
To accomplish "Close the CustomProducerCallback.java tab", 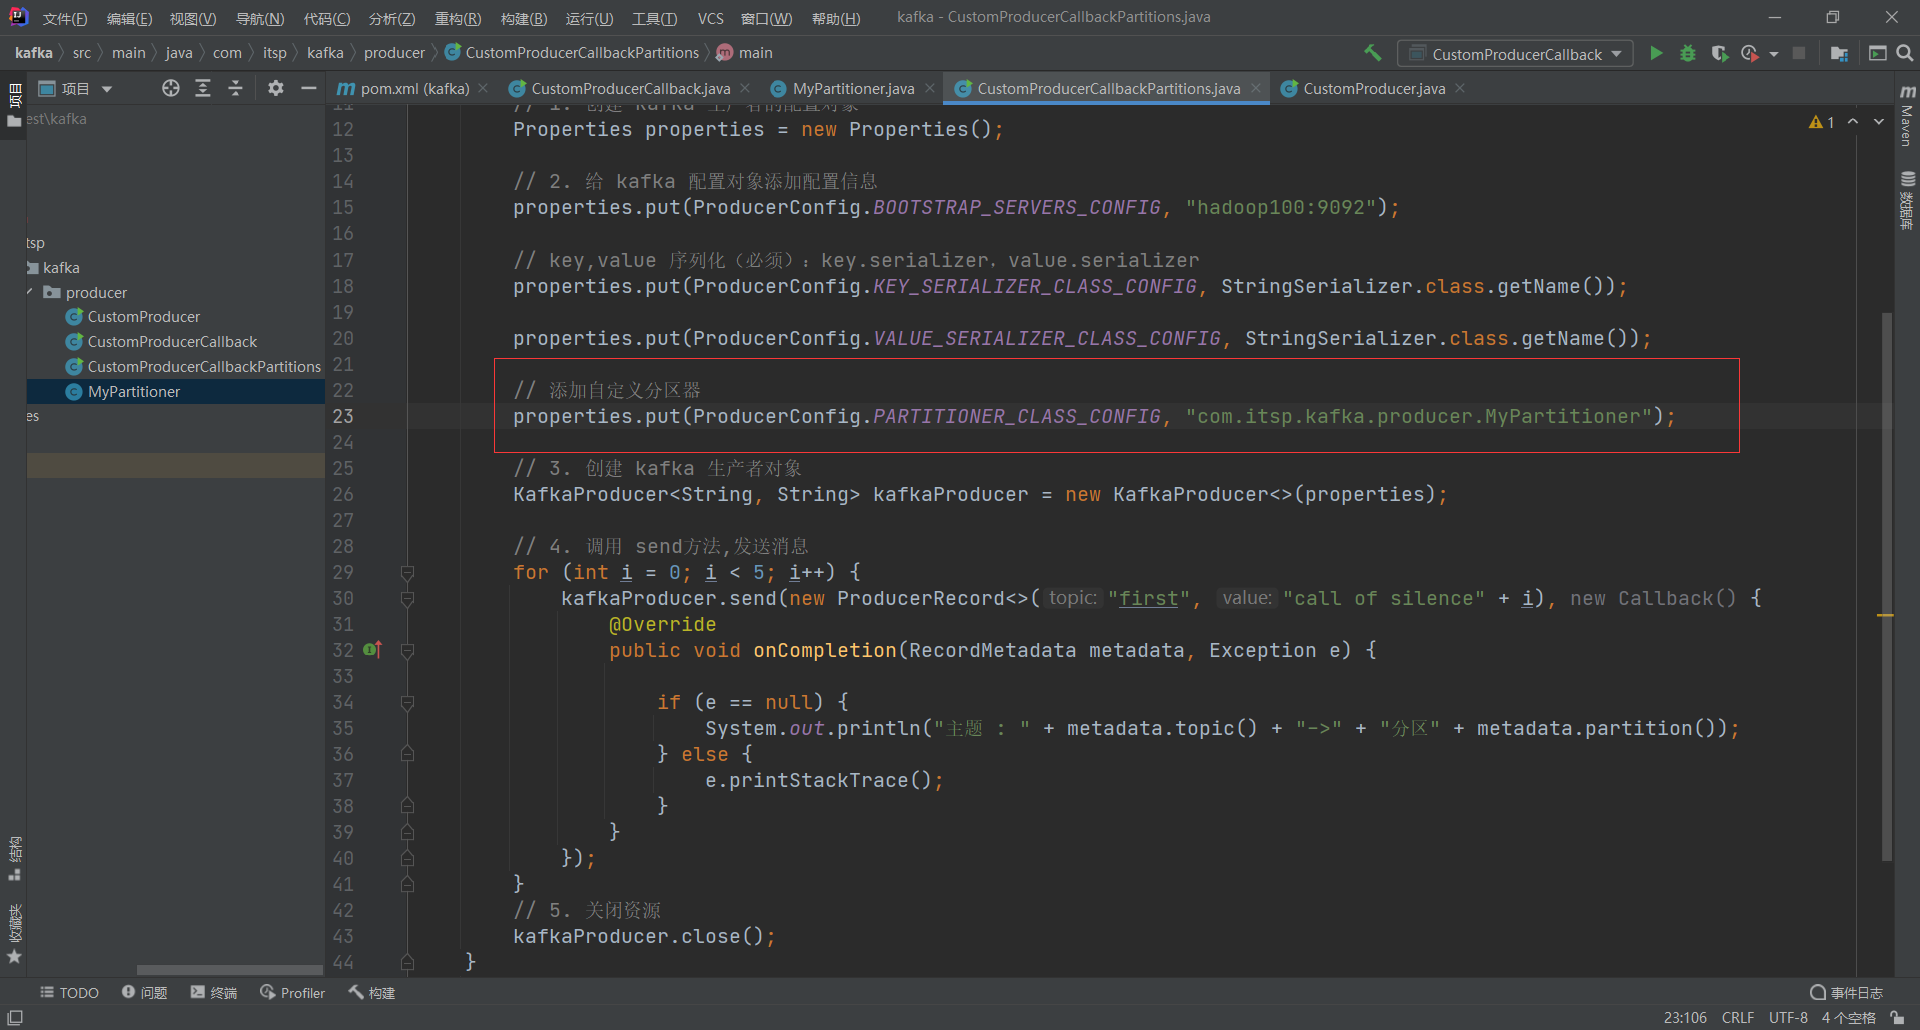I will [x=745, y=88].
